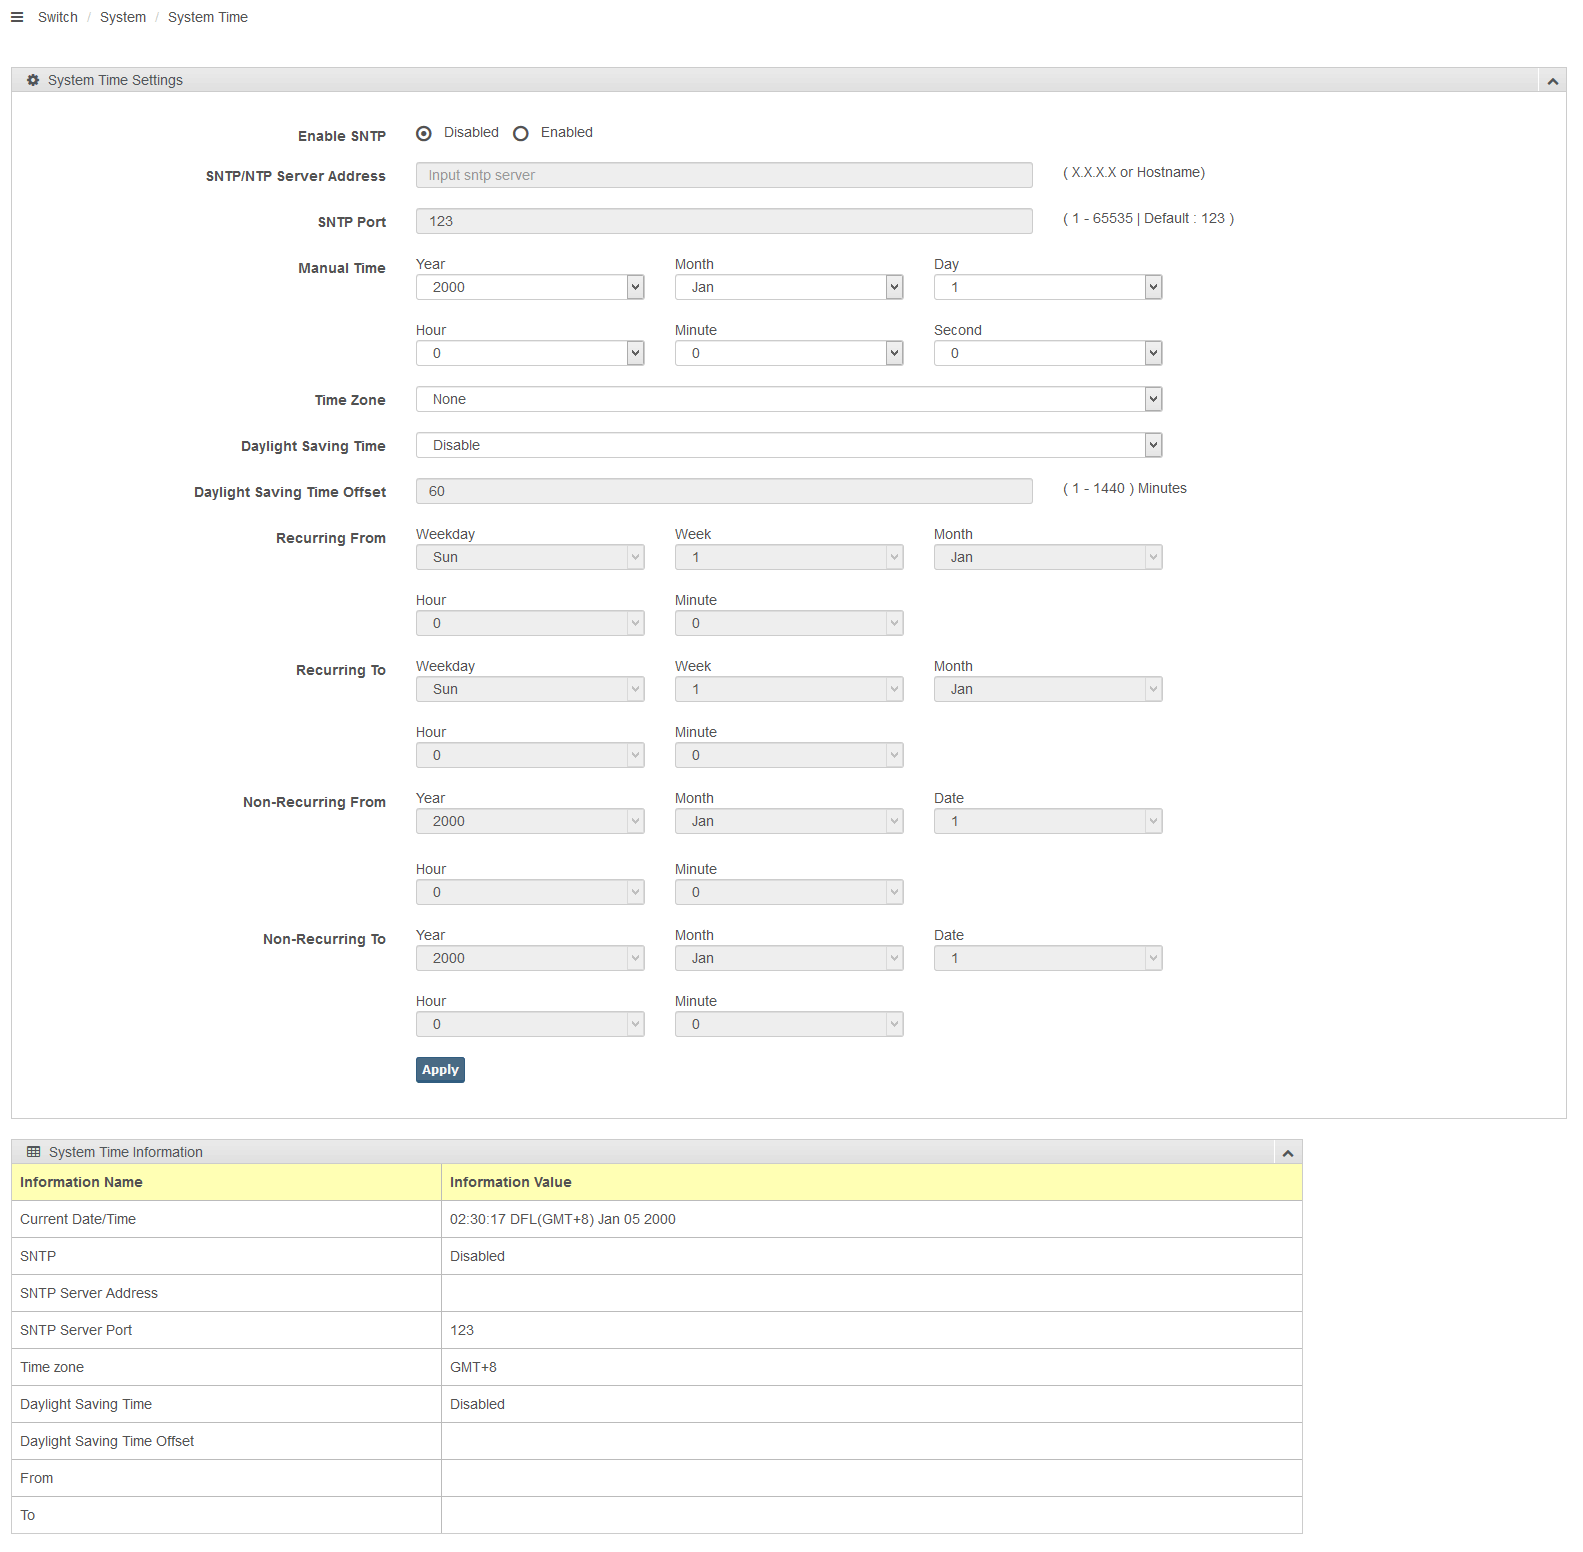Screen dimensions: 1583x1552
Task: Collapse the System Time Settings panel
Action: [x=1552, y=81]
